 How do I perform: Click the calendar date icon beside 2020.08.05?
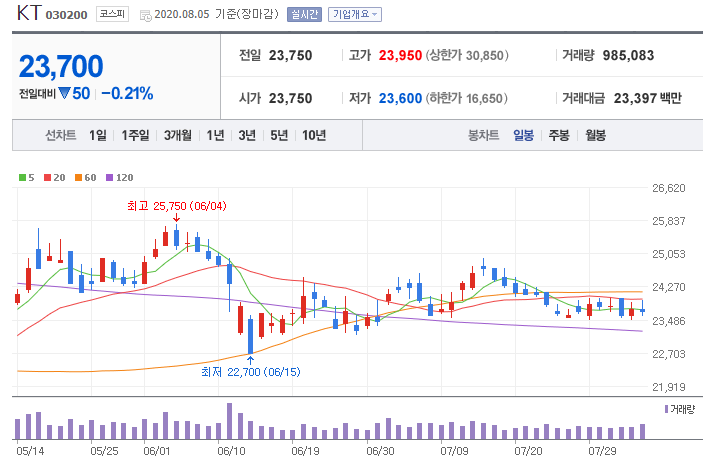(145, 16)
